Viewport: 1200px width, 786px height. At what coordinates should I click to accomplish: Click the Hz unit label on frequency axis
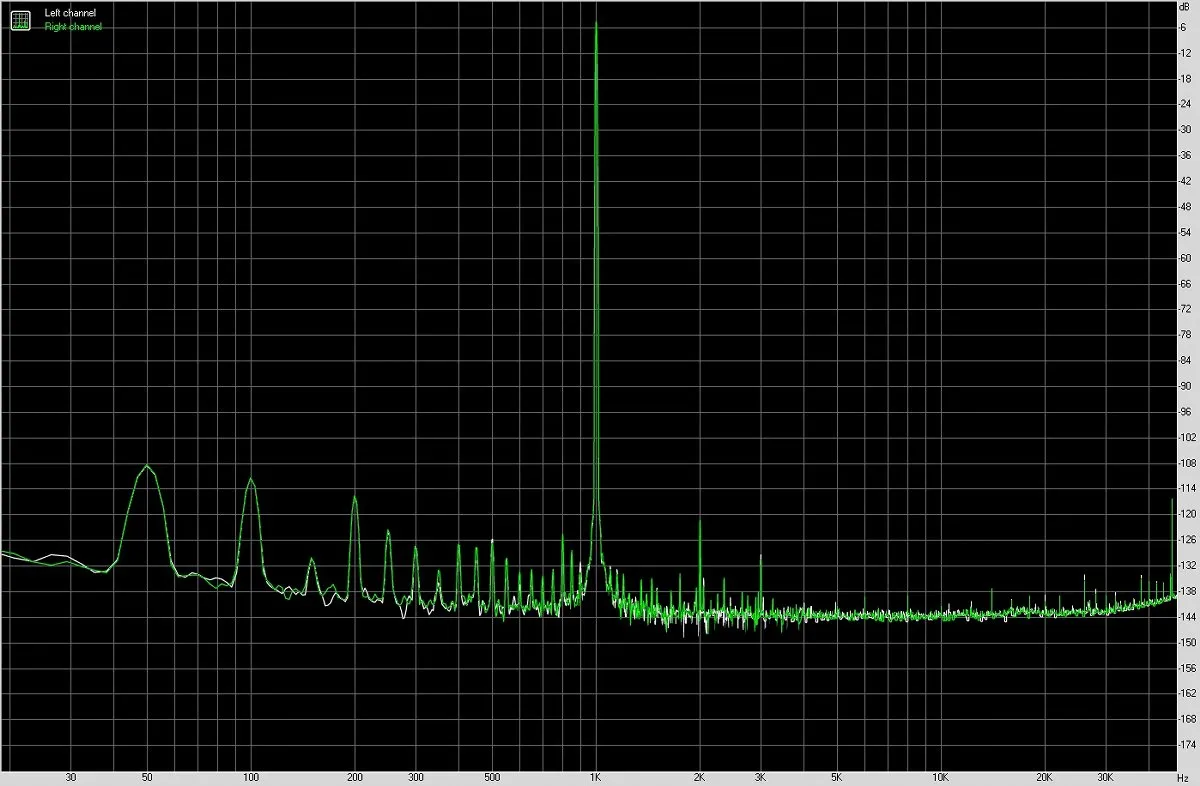1185,777
